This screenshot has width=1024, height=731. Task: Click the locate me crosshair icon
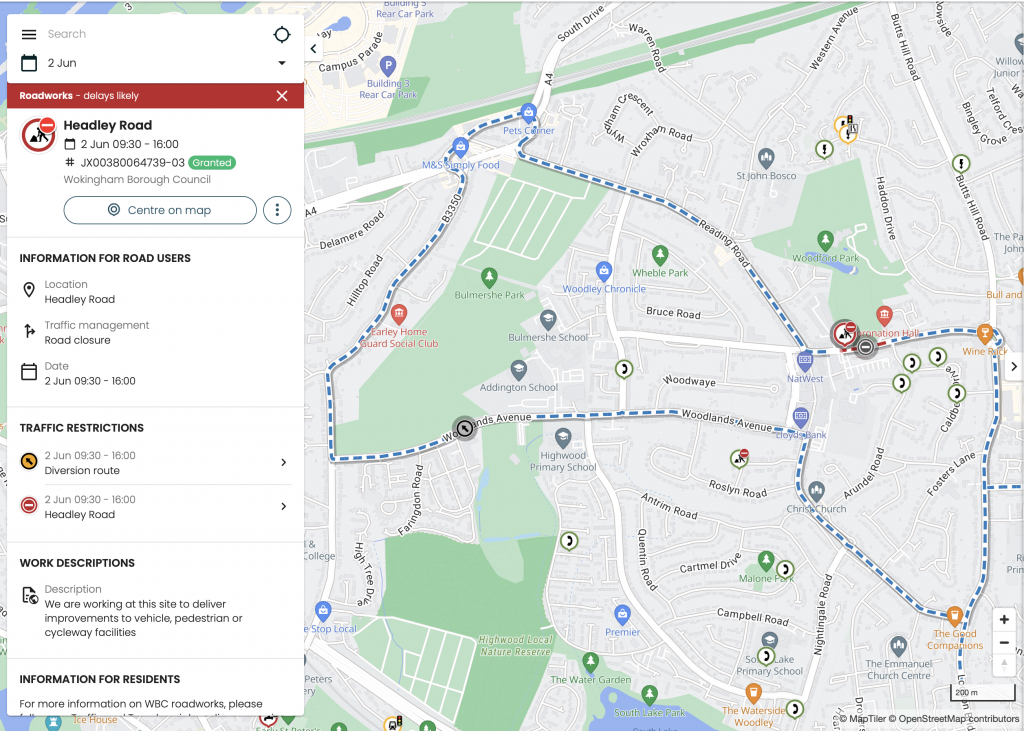(x=282, y=35)
